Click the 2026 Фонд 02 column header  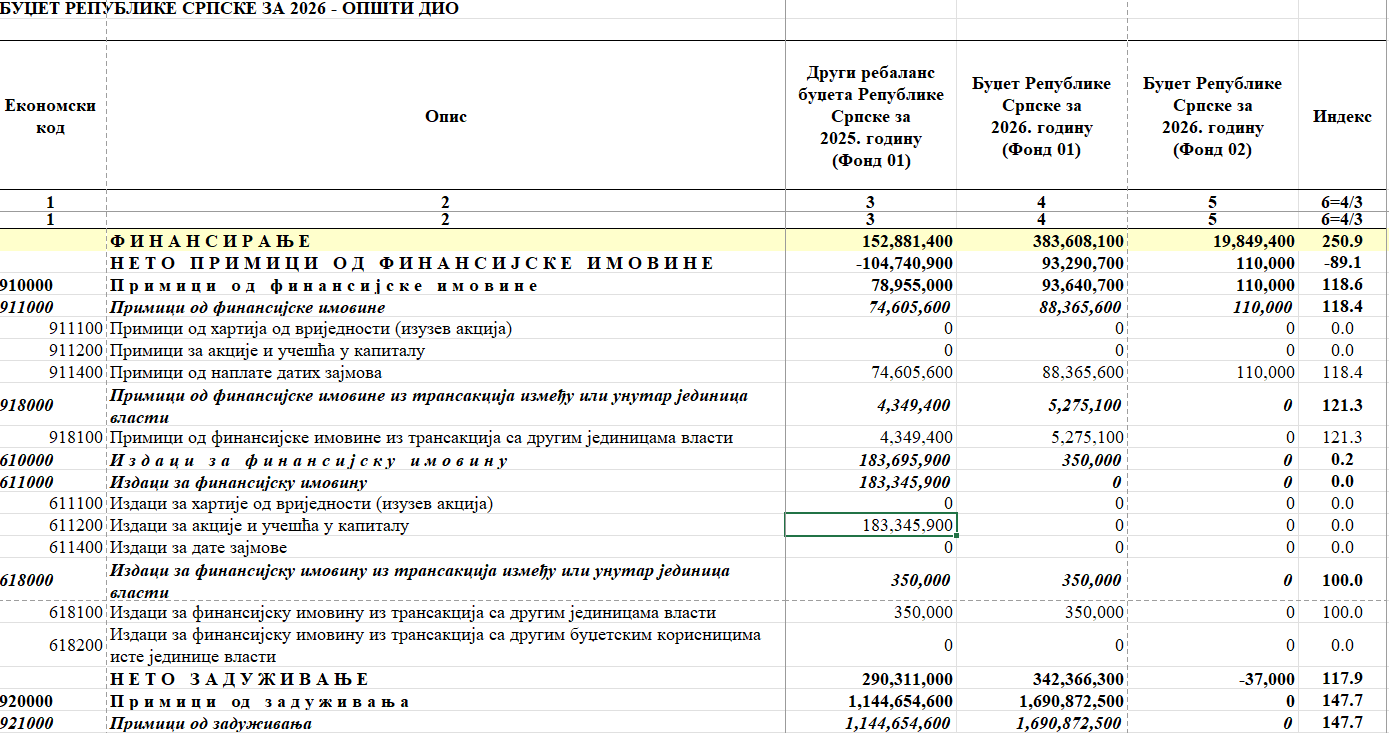[1212, 116]
